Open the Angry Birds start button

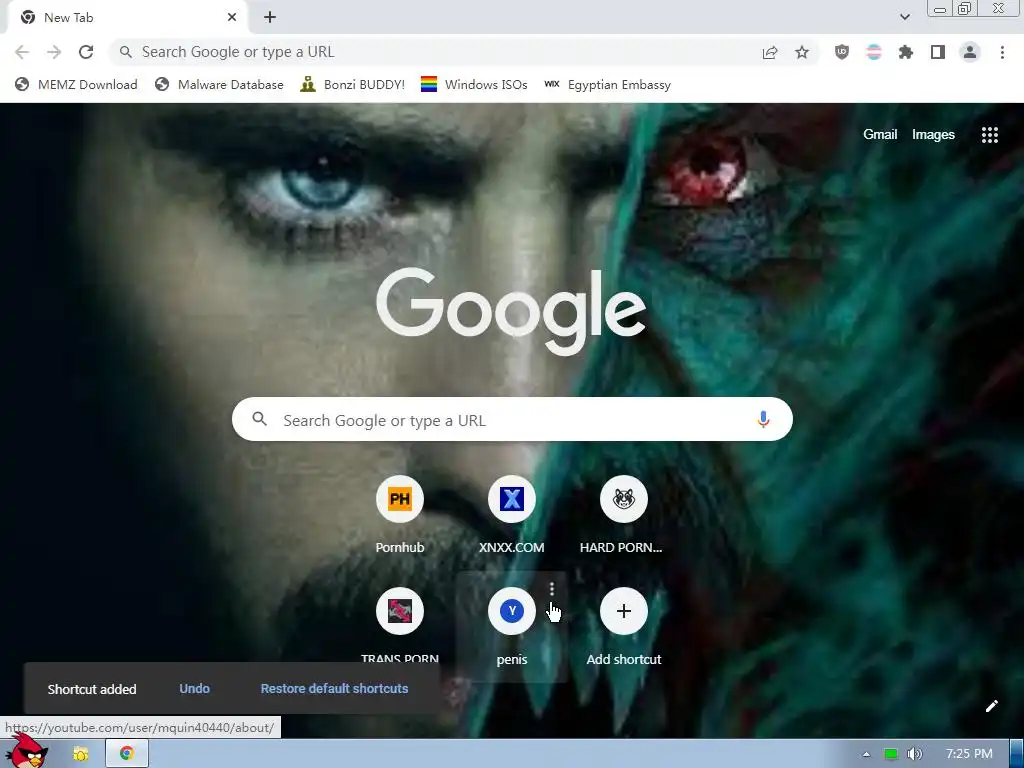(26, 751)
